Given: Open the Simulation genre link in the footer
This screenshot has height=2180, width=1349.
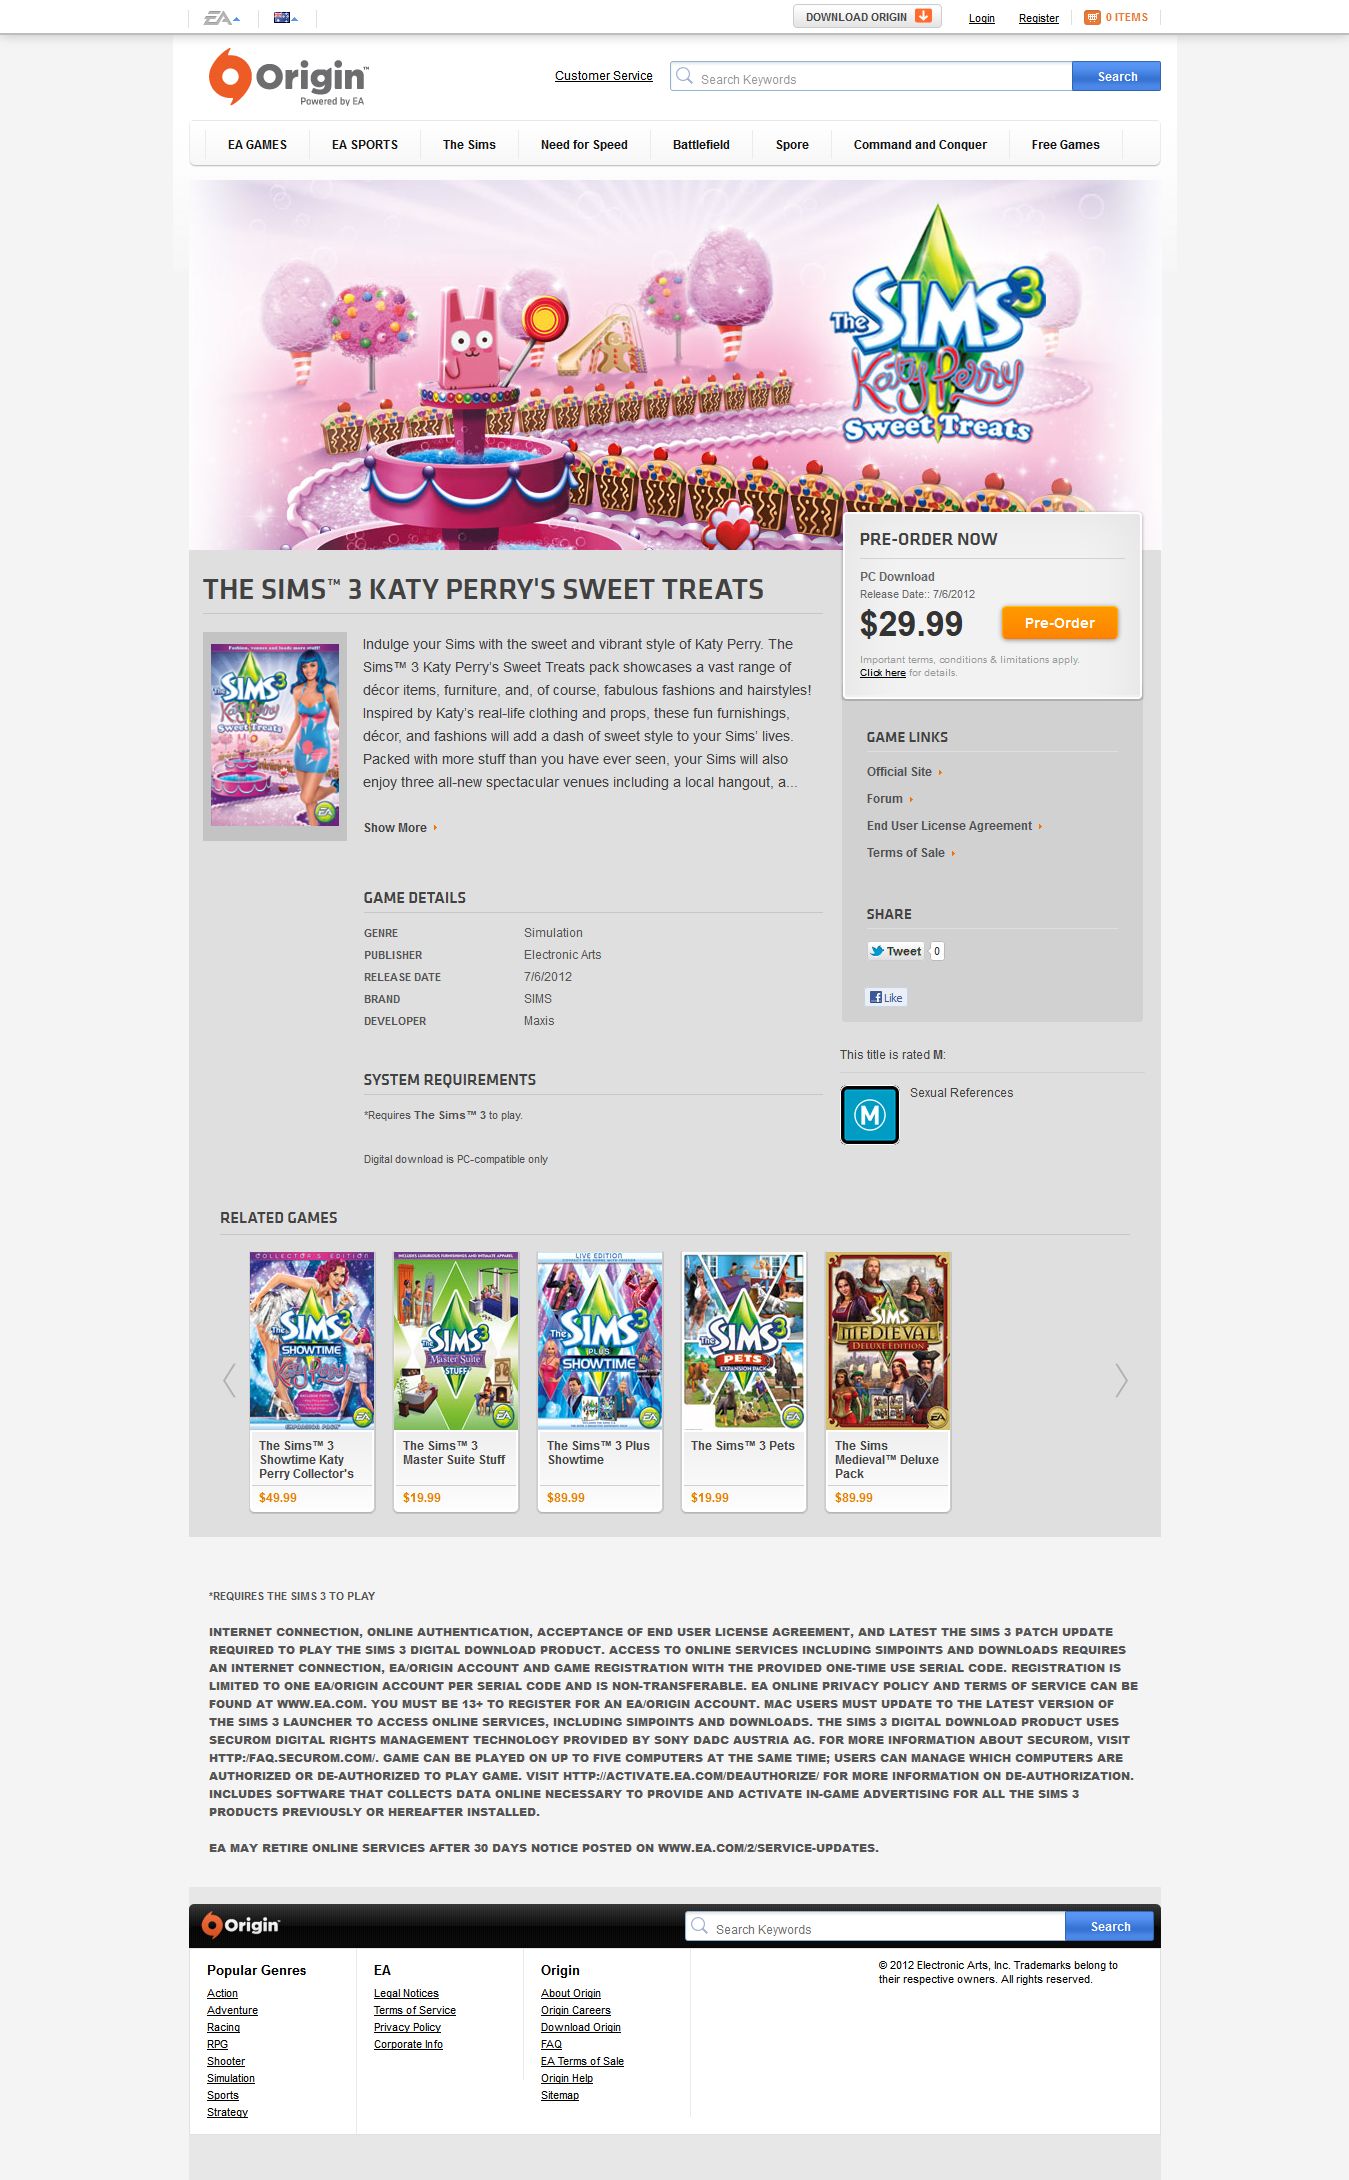Looking at the screenshot, I should pyautogui.click(x=231, y=2078).
